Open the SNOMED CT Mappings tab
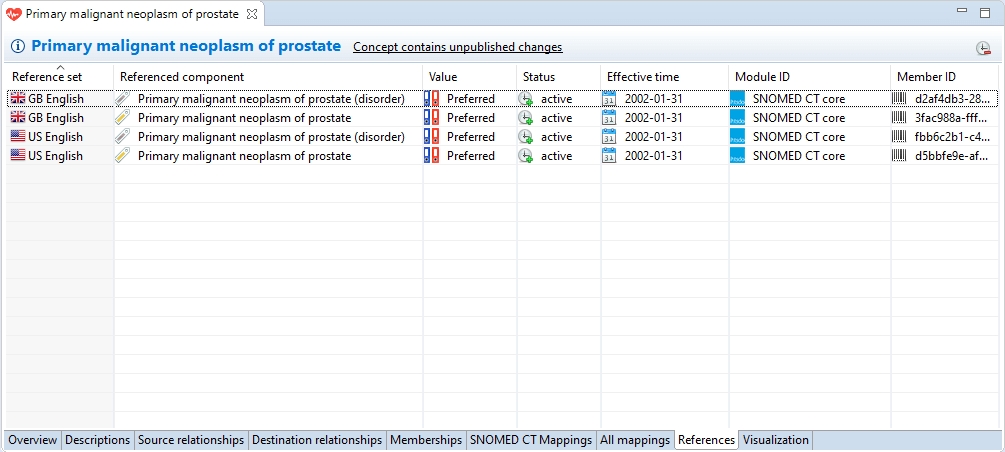Image resolution: width=1005 pixels, height=452 pixels. [x=531, y=440]
